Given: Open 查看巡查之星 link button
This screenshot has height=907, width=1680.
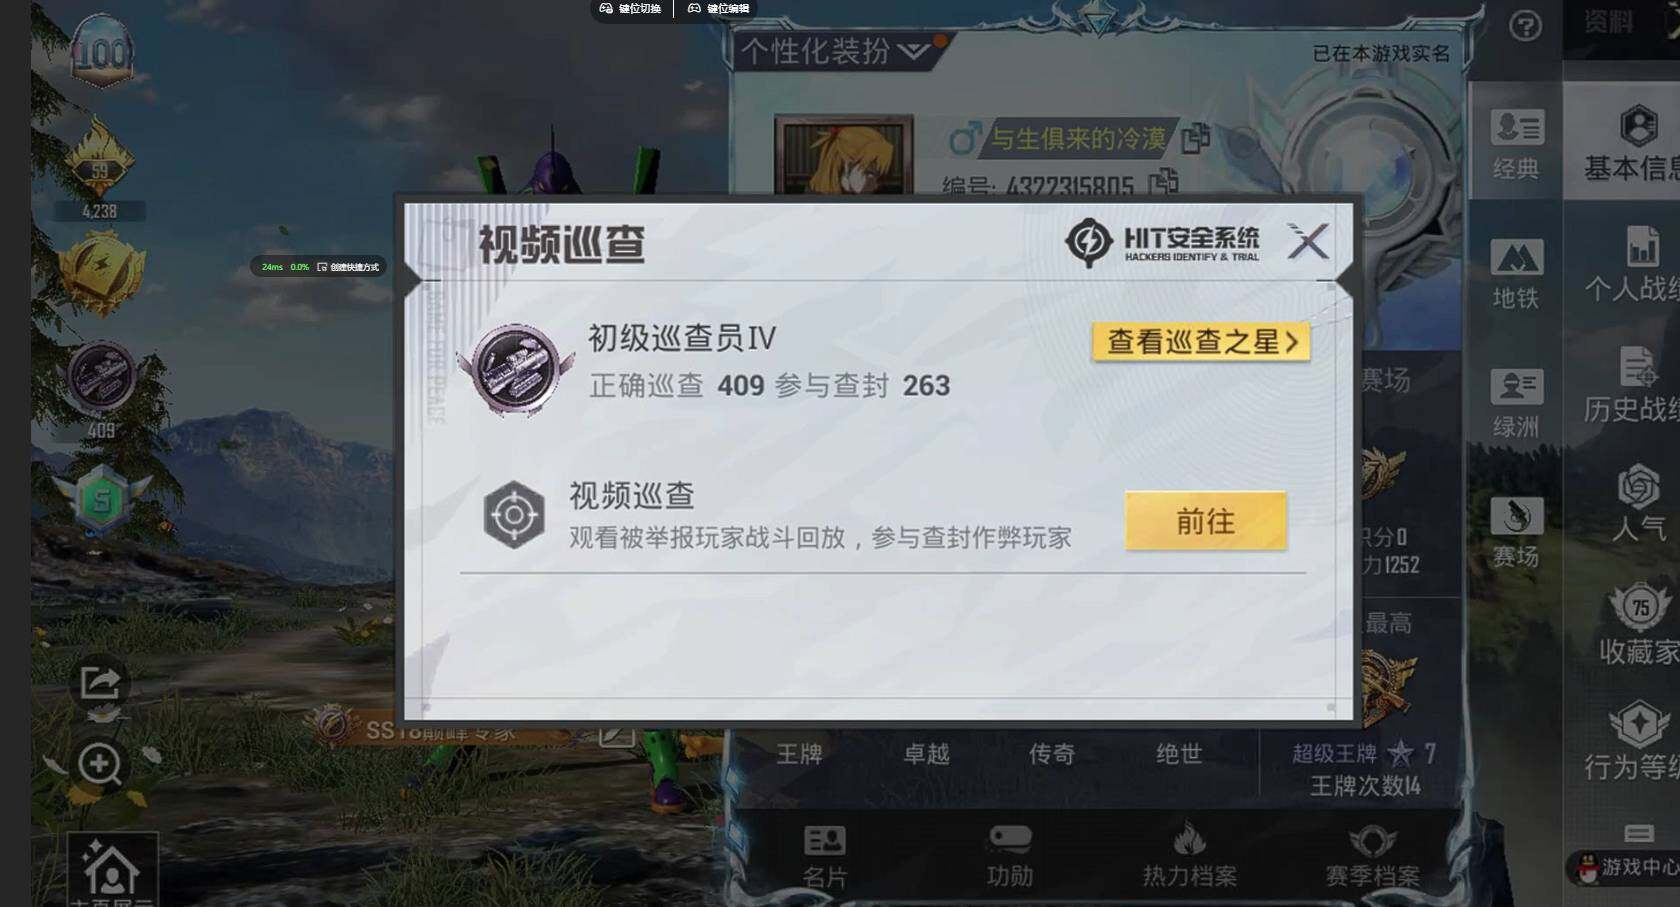Looking at the screenshot, I should 1201,342.
